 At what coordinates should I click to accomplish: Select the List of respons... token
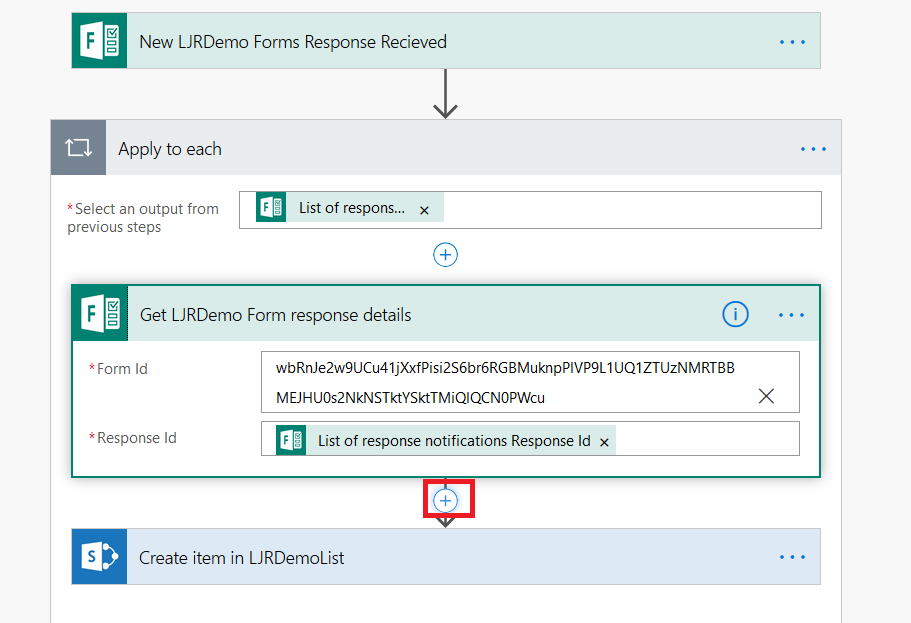click(351, 208)
